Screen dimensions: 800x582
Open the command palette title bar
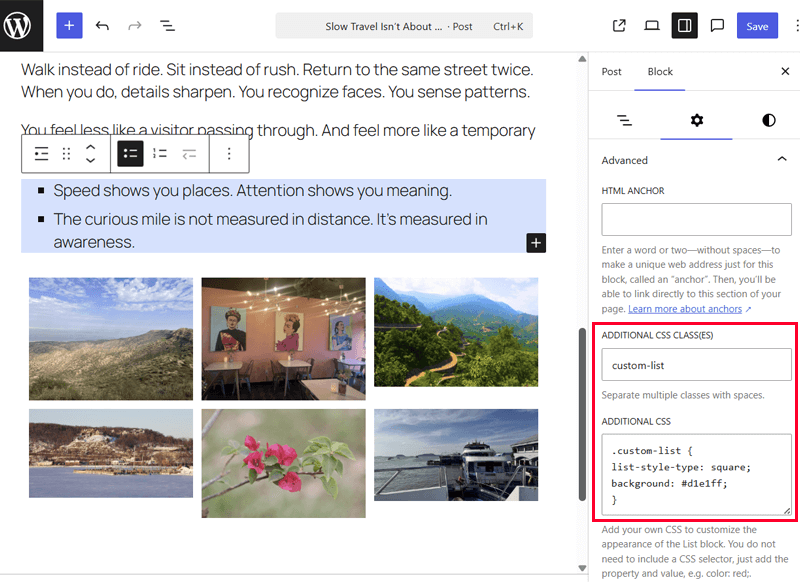404,26
